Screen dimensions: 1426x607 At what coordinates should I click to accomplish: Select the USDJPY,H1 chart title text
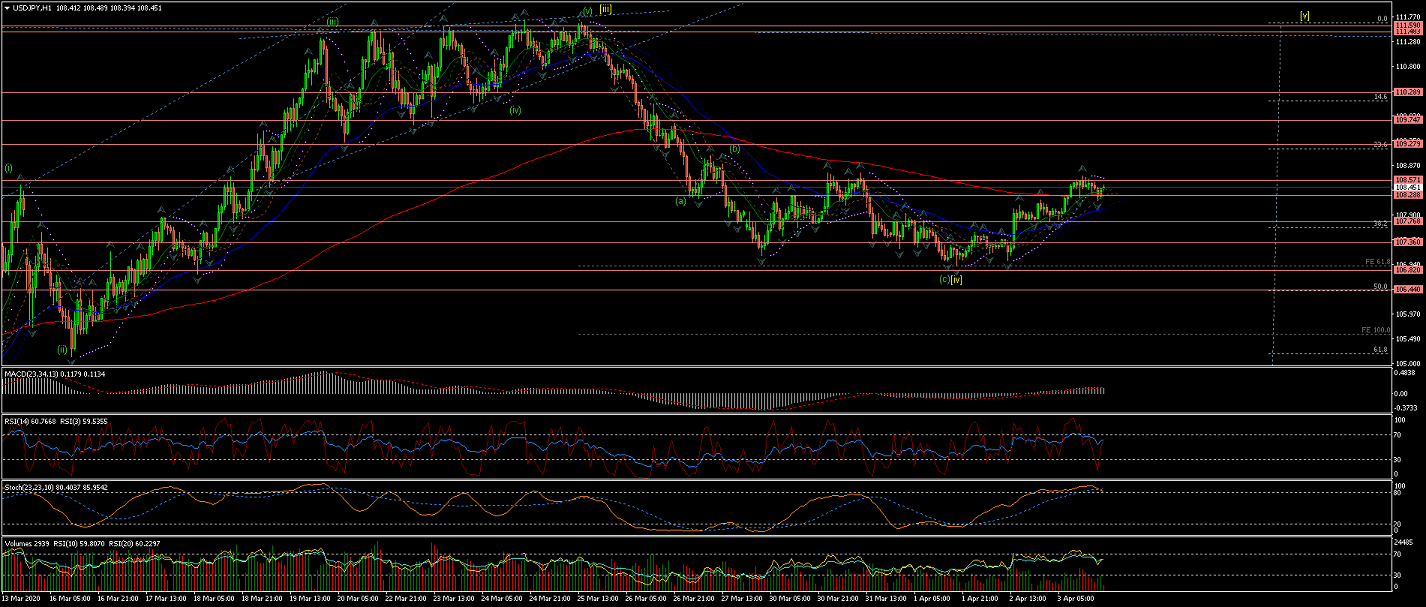32,8
